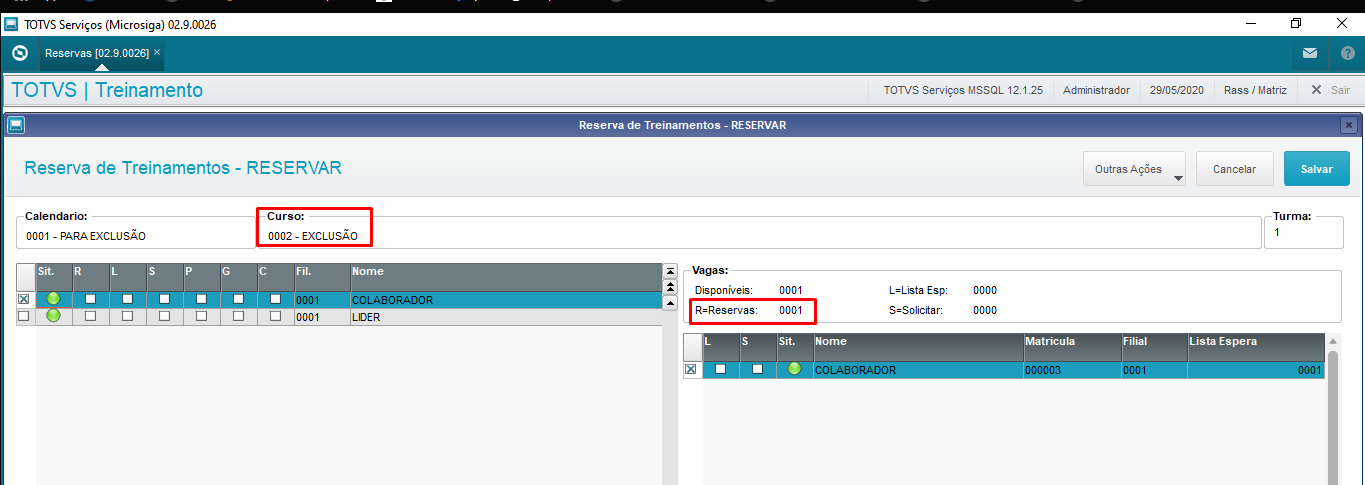Close the Reserva de Treinamentos dialog

[x=1348, y=125]
